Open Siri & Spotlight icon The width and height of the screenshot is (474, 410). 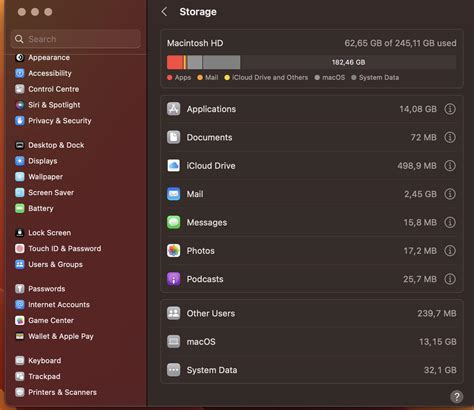point(20,105)
